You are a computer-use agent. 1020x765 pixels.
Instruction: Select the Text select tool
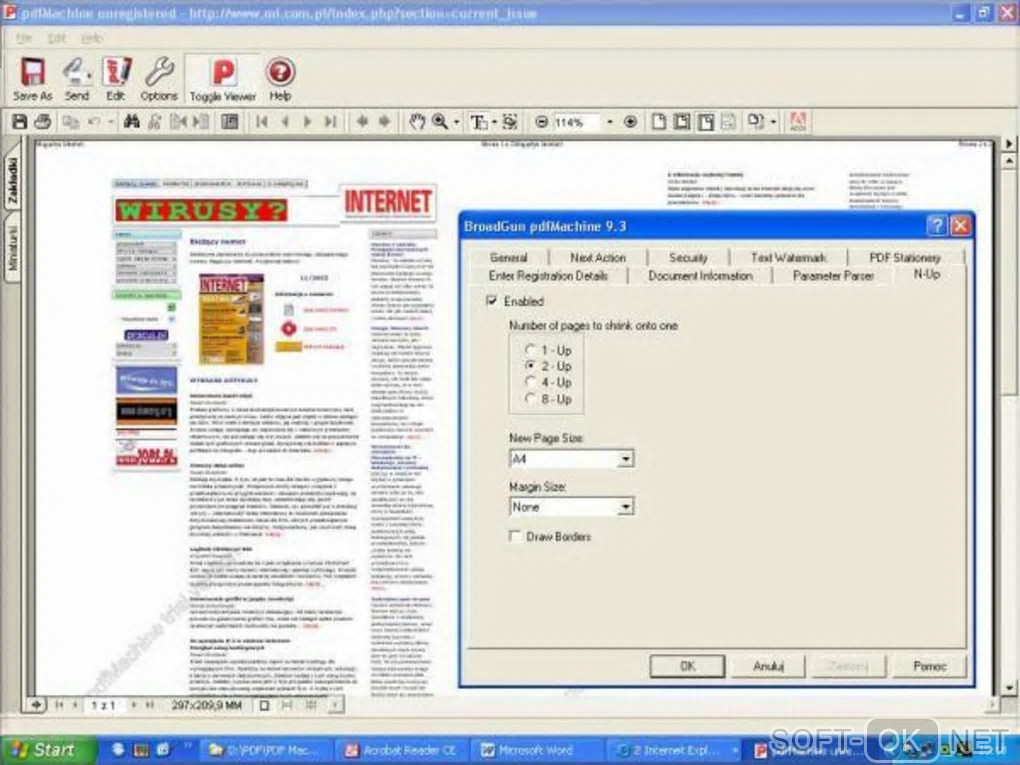[x=479, y=122]
